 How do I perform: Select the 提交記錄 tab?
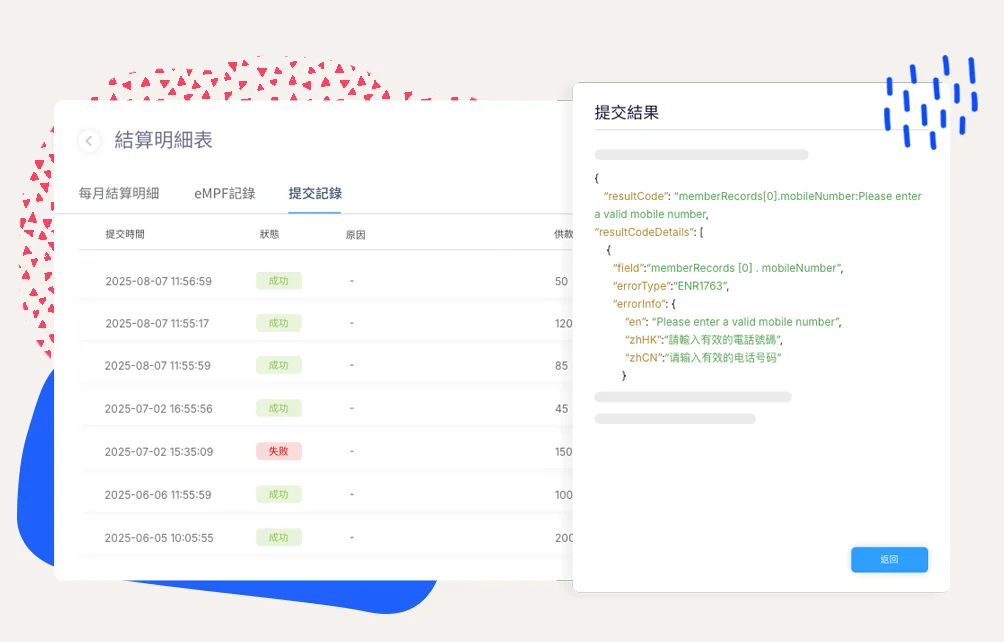tap(314, 193)
